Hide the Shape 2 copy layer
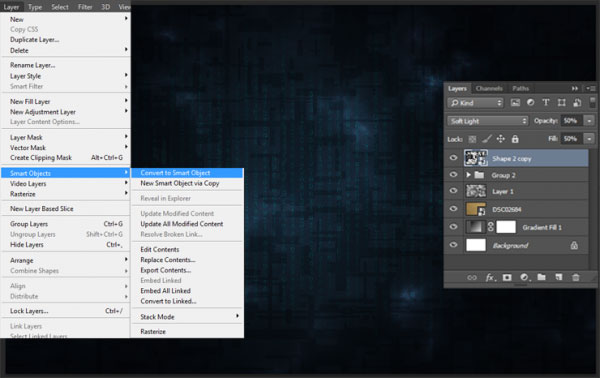Image resolution: width=600 pixels, height=378 pixels. (453, 158)
